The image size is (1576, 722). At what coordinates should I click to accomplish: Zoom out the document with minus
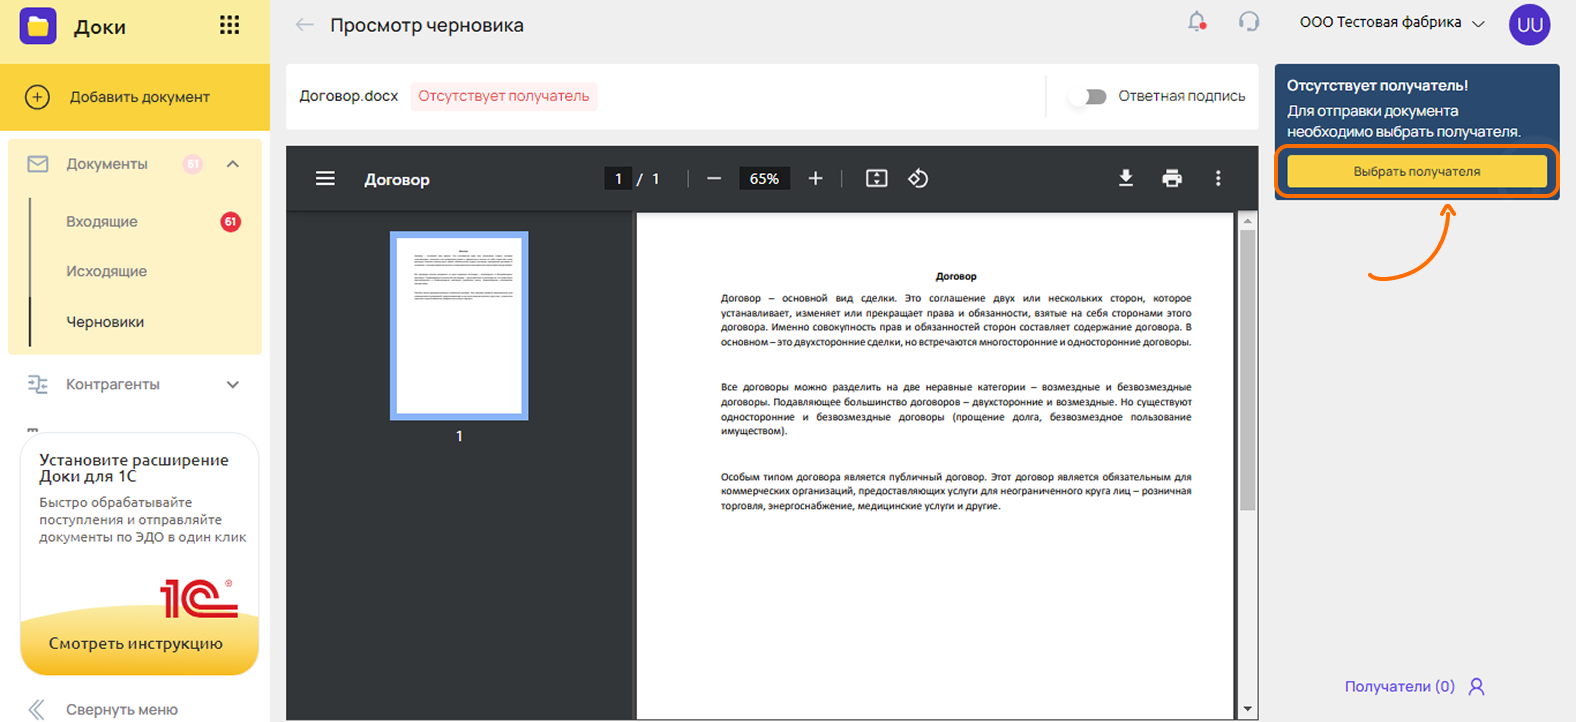[x=714, y=178]
